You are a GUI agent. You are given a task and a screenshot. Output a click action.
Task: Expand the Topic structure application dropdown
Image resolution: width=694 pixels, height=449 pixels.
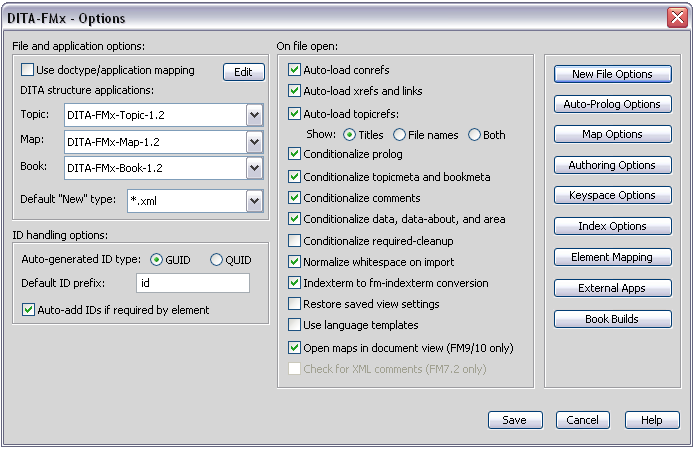(x=254, y=115)
